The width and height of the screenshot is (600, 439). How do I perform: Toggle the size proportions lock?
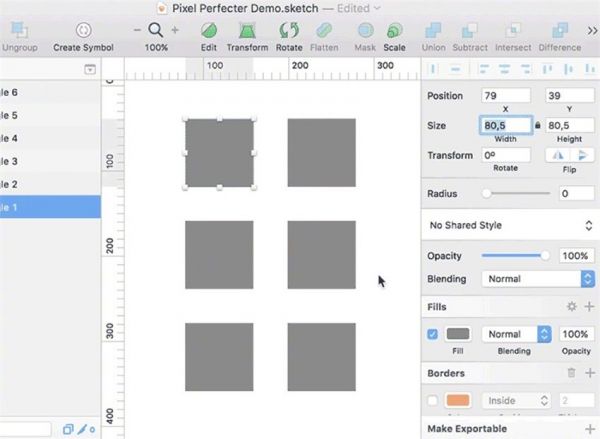pyautogui.click(x=539, y=125)
